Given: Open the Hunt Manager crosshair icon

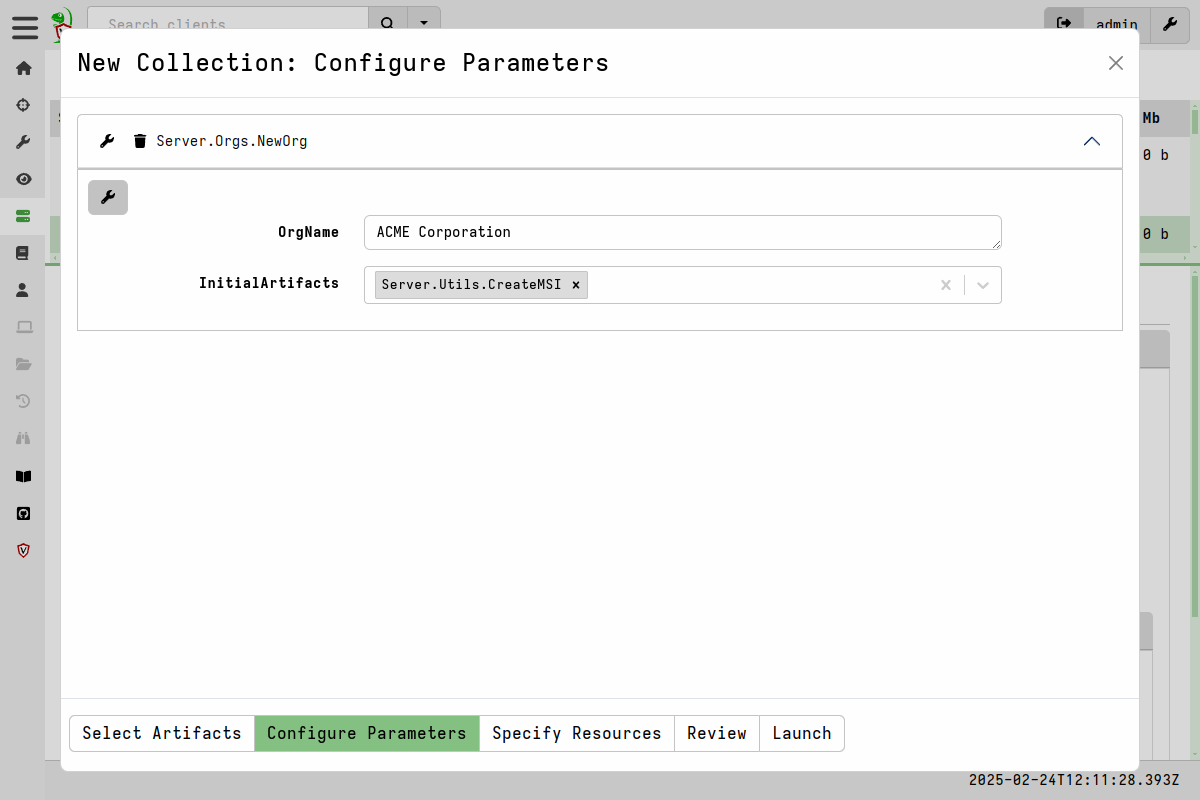Looking at the screenshot, I should pos(23,104).
